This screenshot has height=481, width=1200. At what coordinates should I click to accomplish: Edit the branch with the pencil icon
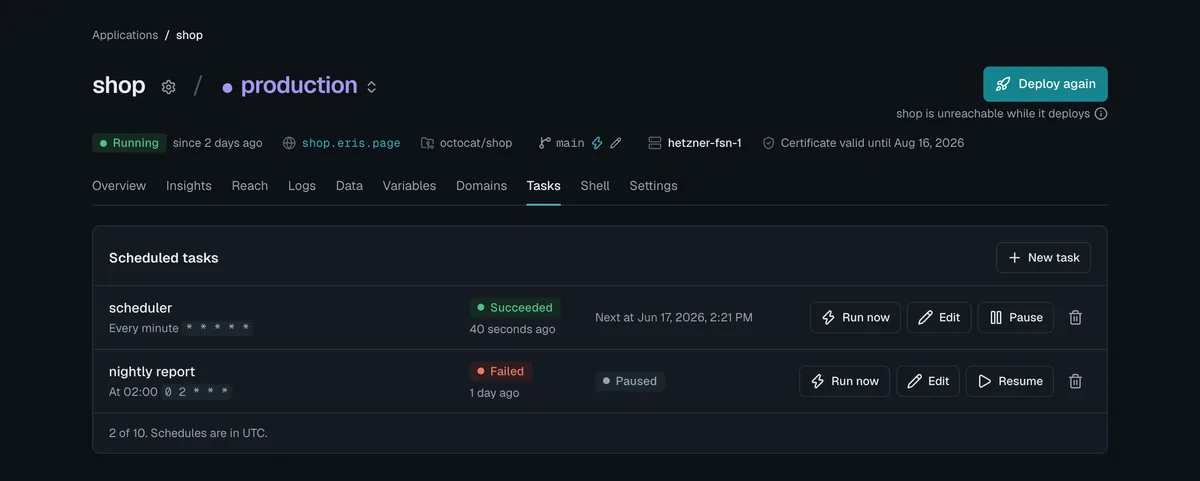coord(616,143)
